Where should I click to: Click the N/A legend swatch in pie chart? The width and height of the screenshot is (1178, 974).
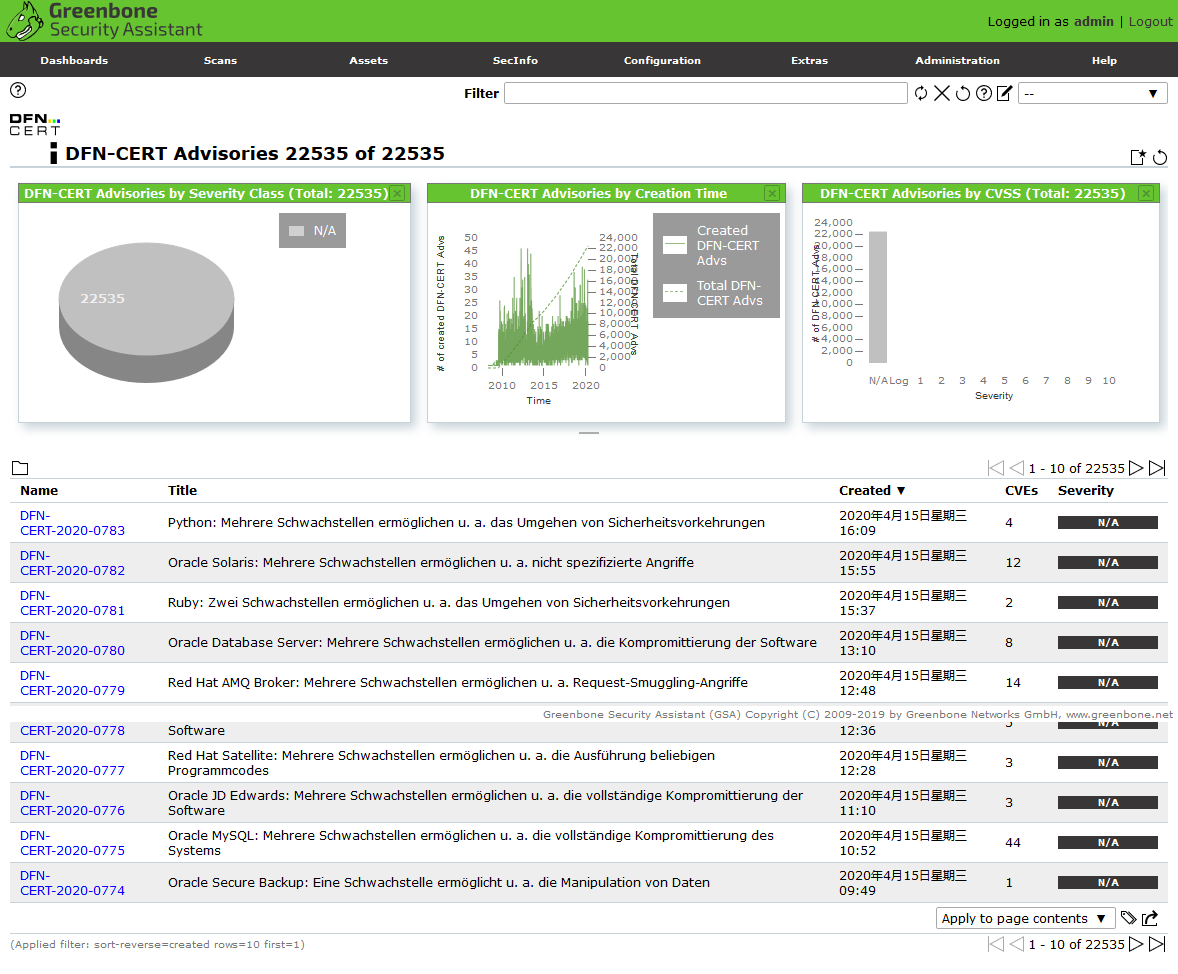(x=297, y=231)
